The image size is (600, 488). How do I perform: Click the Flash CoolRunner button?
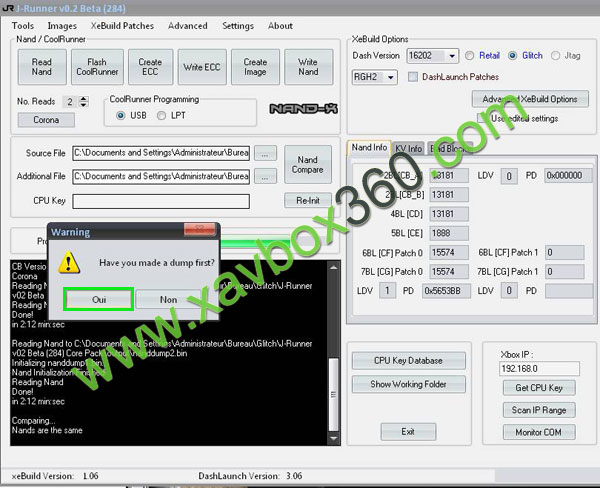[97, 67]
